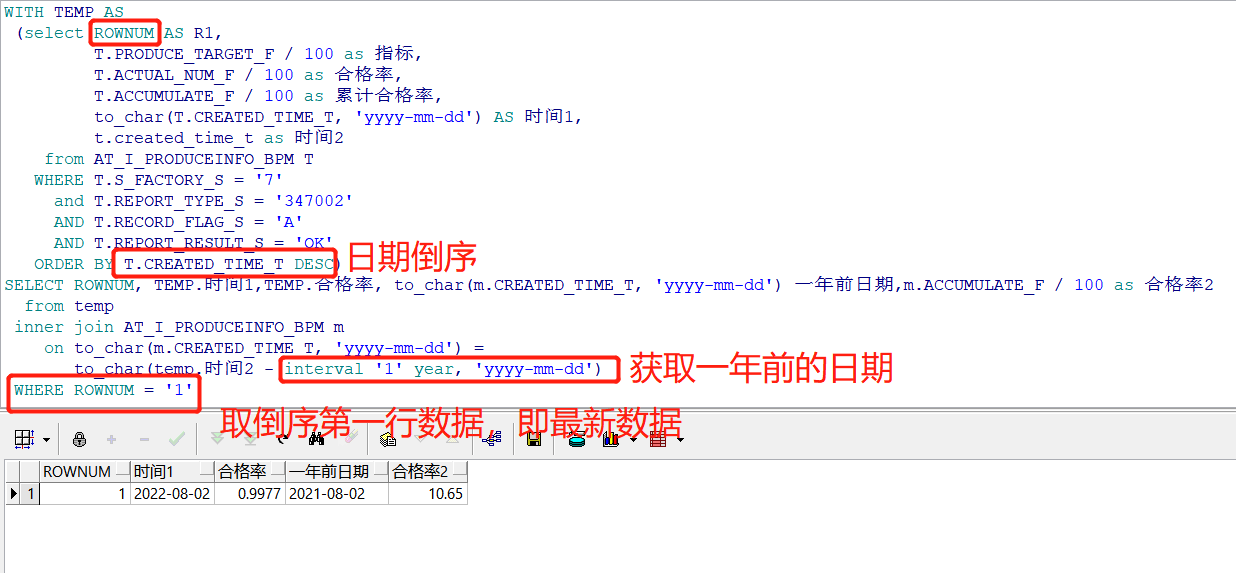Click the save floppy disk icon
Screen dimensions: 1236x573
point(533,438)
